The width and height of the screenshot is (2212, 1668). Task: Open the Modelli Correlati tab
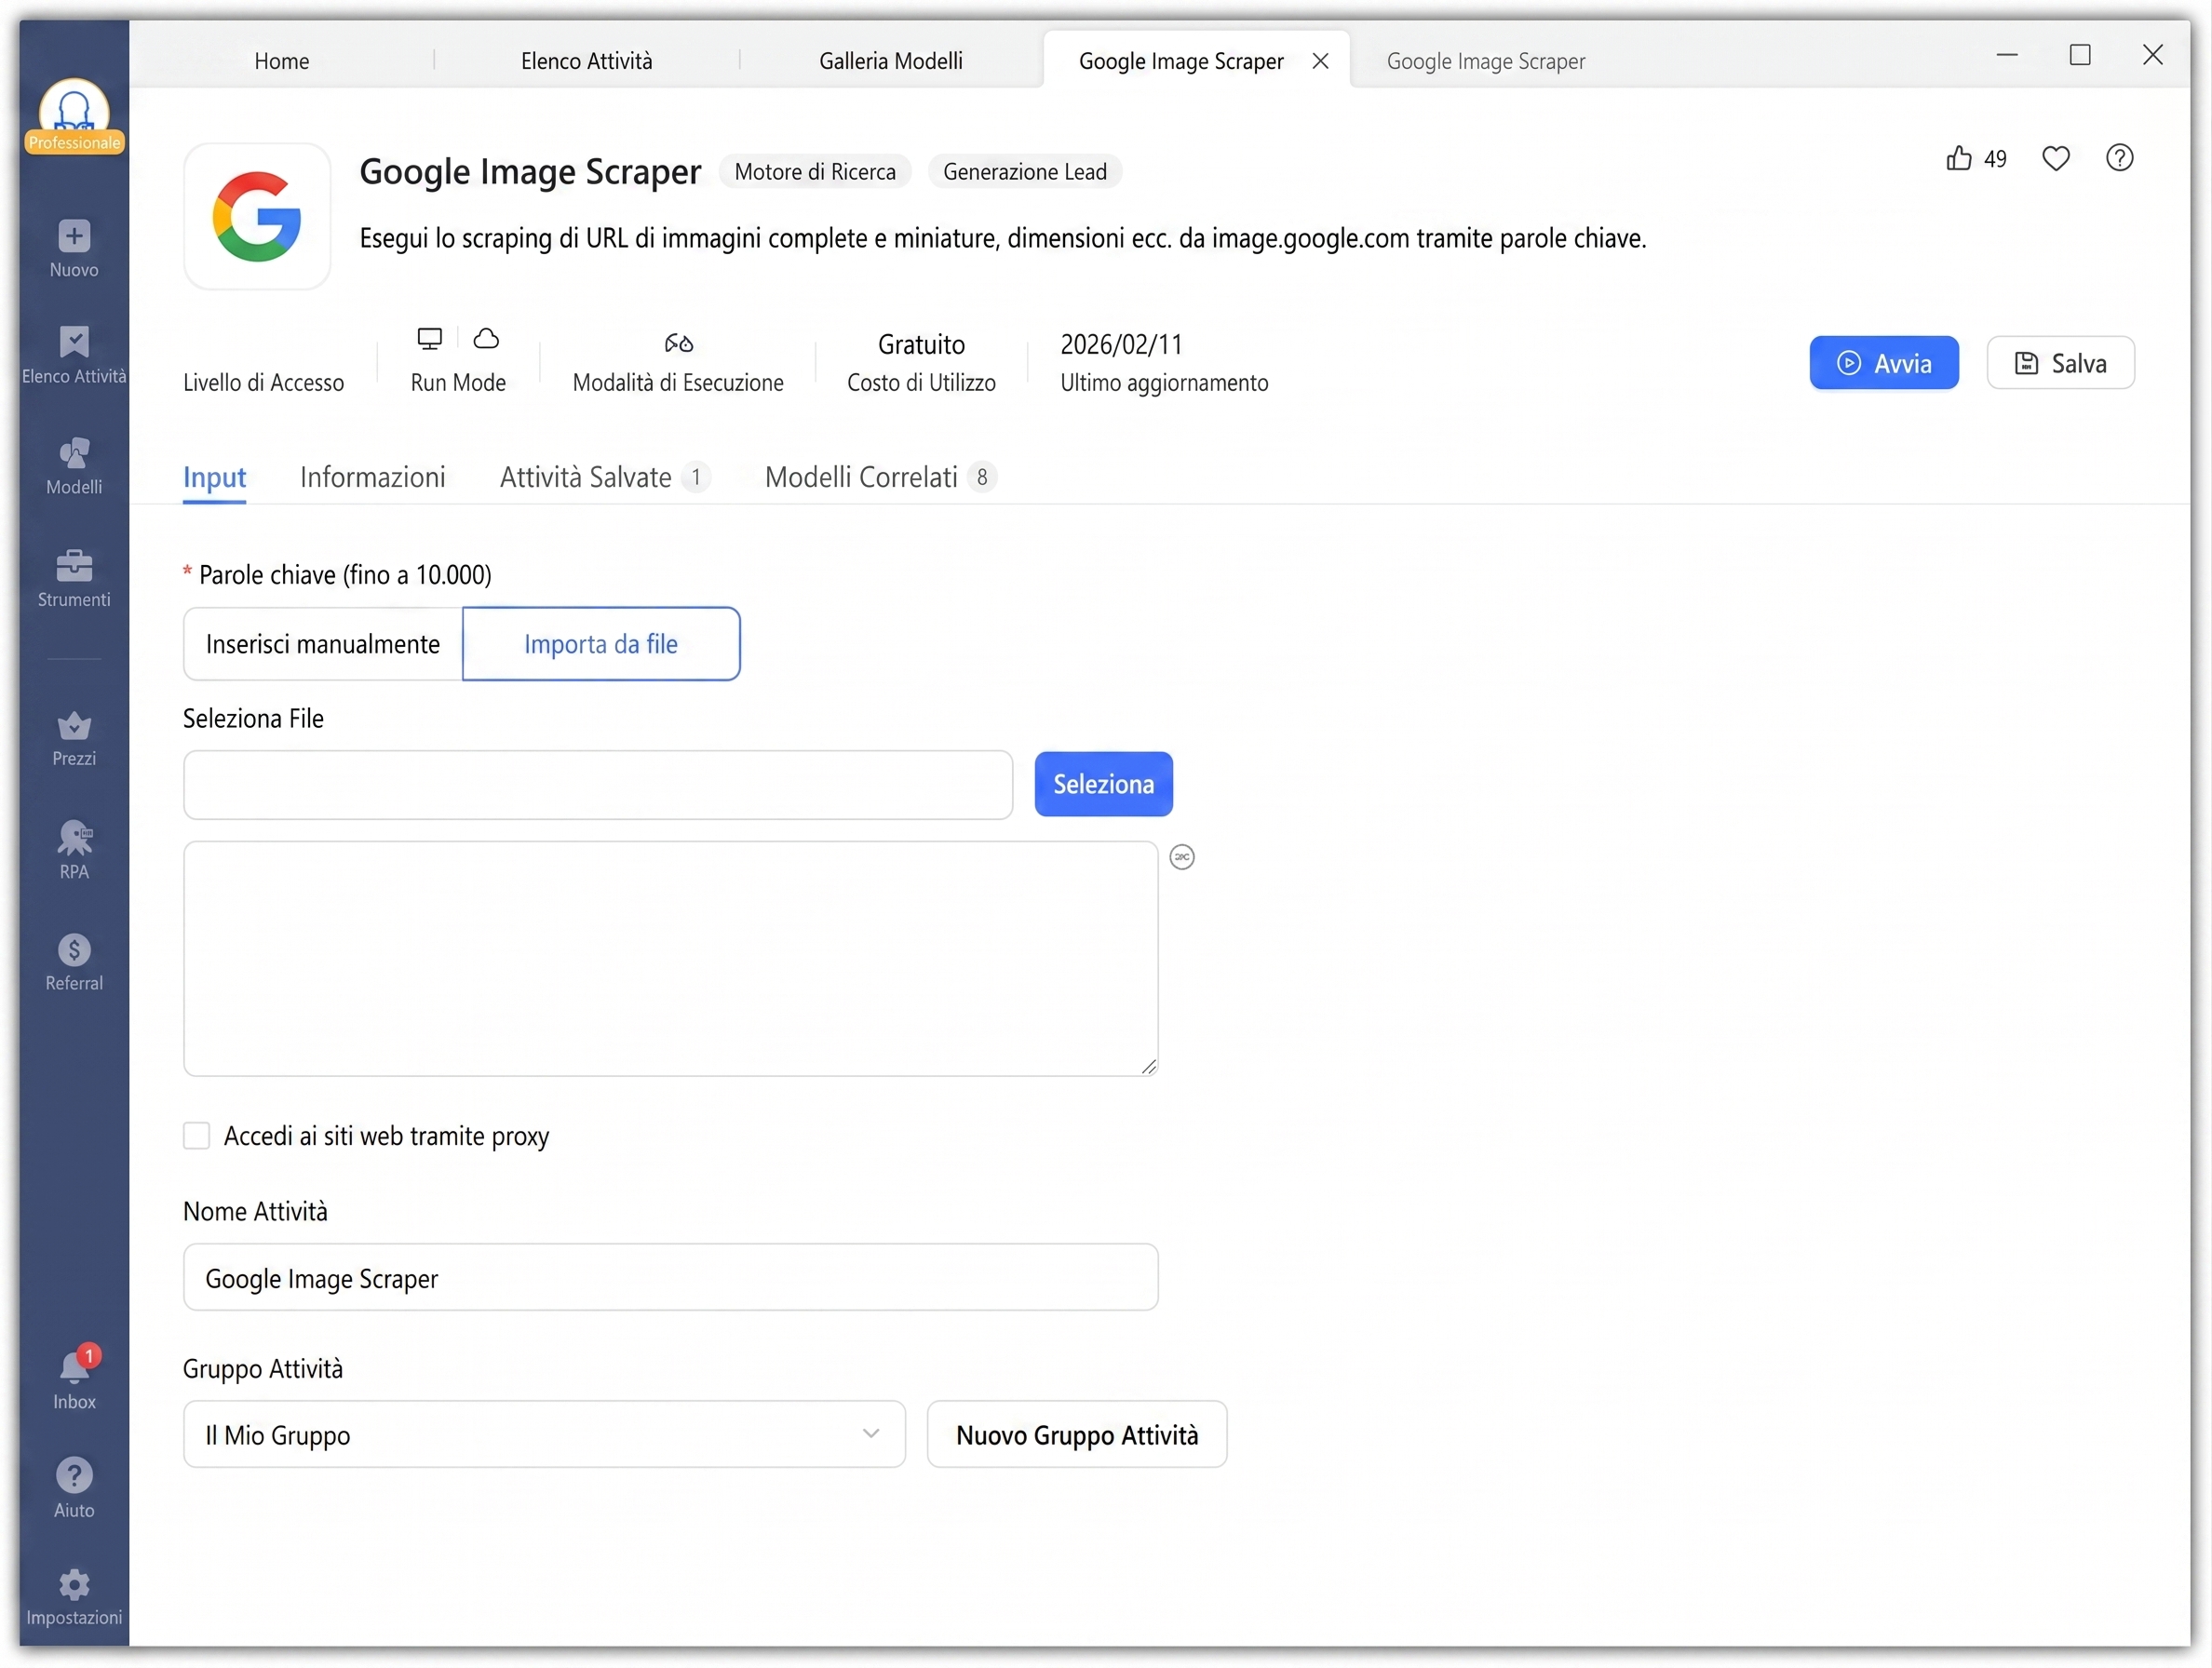coord(880,478)
